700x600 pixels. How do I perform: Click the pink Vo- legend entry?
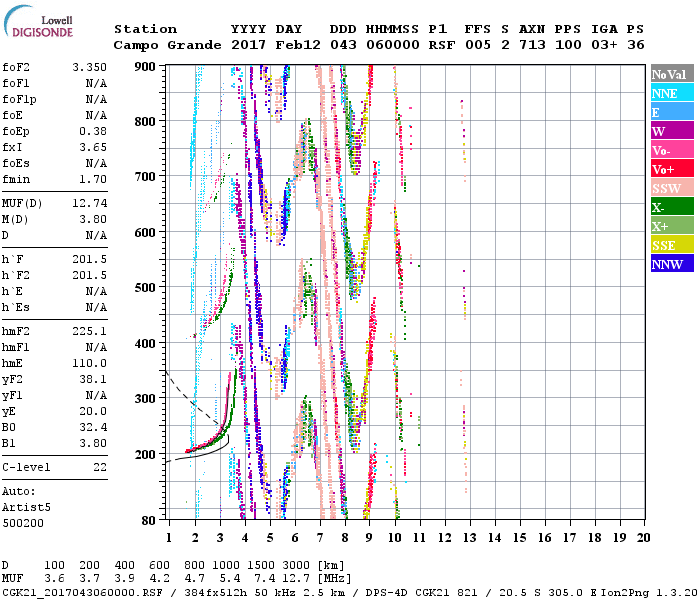[x=670, y=150]
